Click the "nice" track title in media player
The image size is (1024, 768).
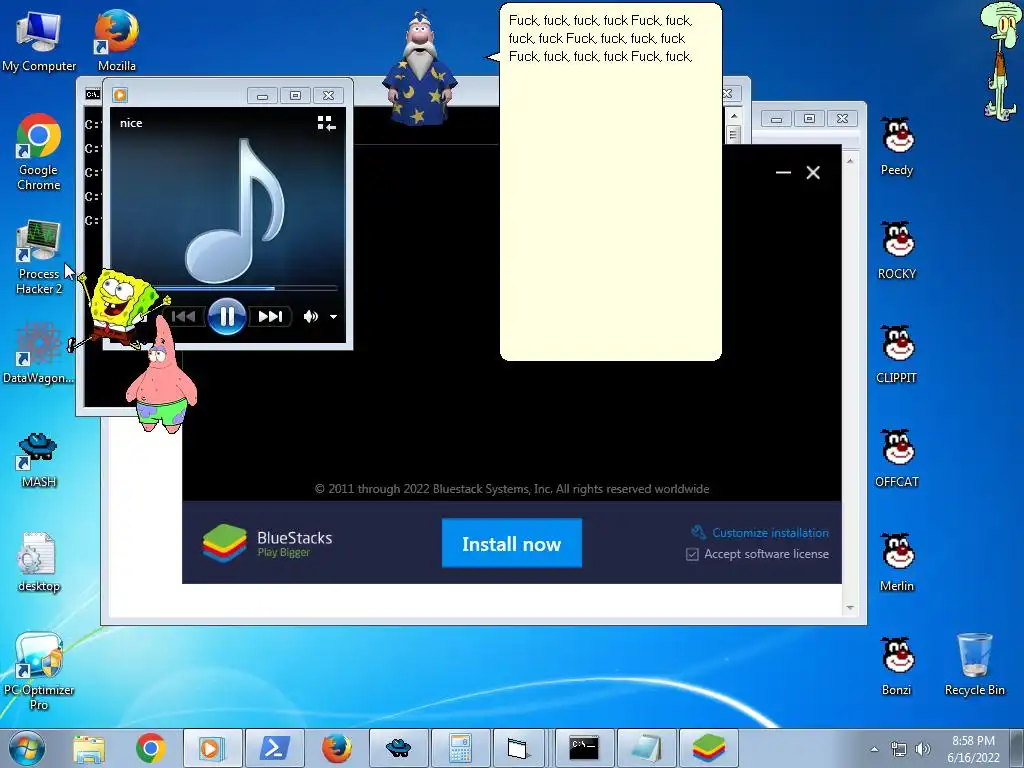pyautogui.click(x=131, y=123)
